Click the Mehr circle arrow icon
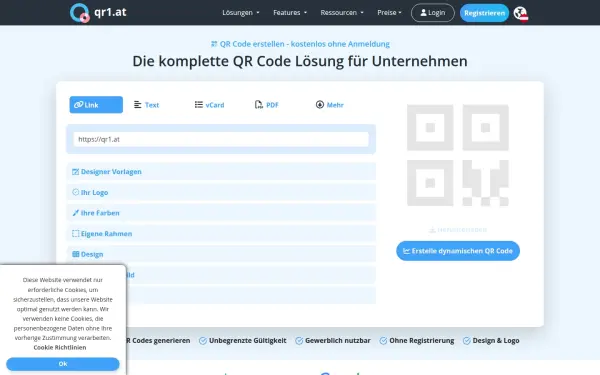The image size is (600, 375). 320,104
